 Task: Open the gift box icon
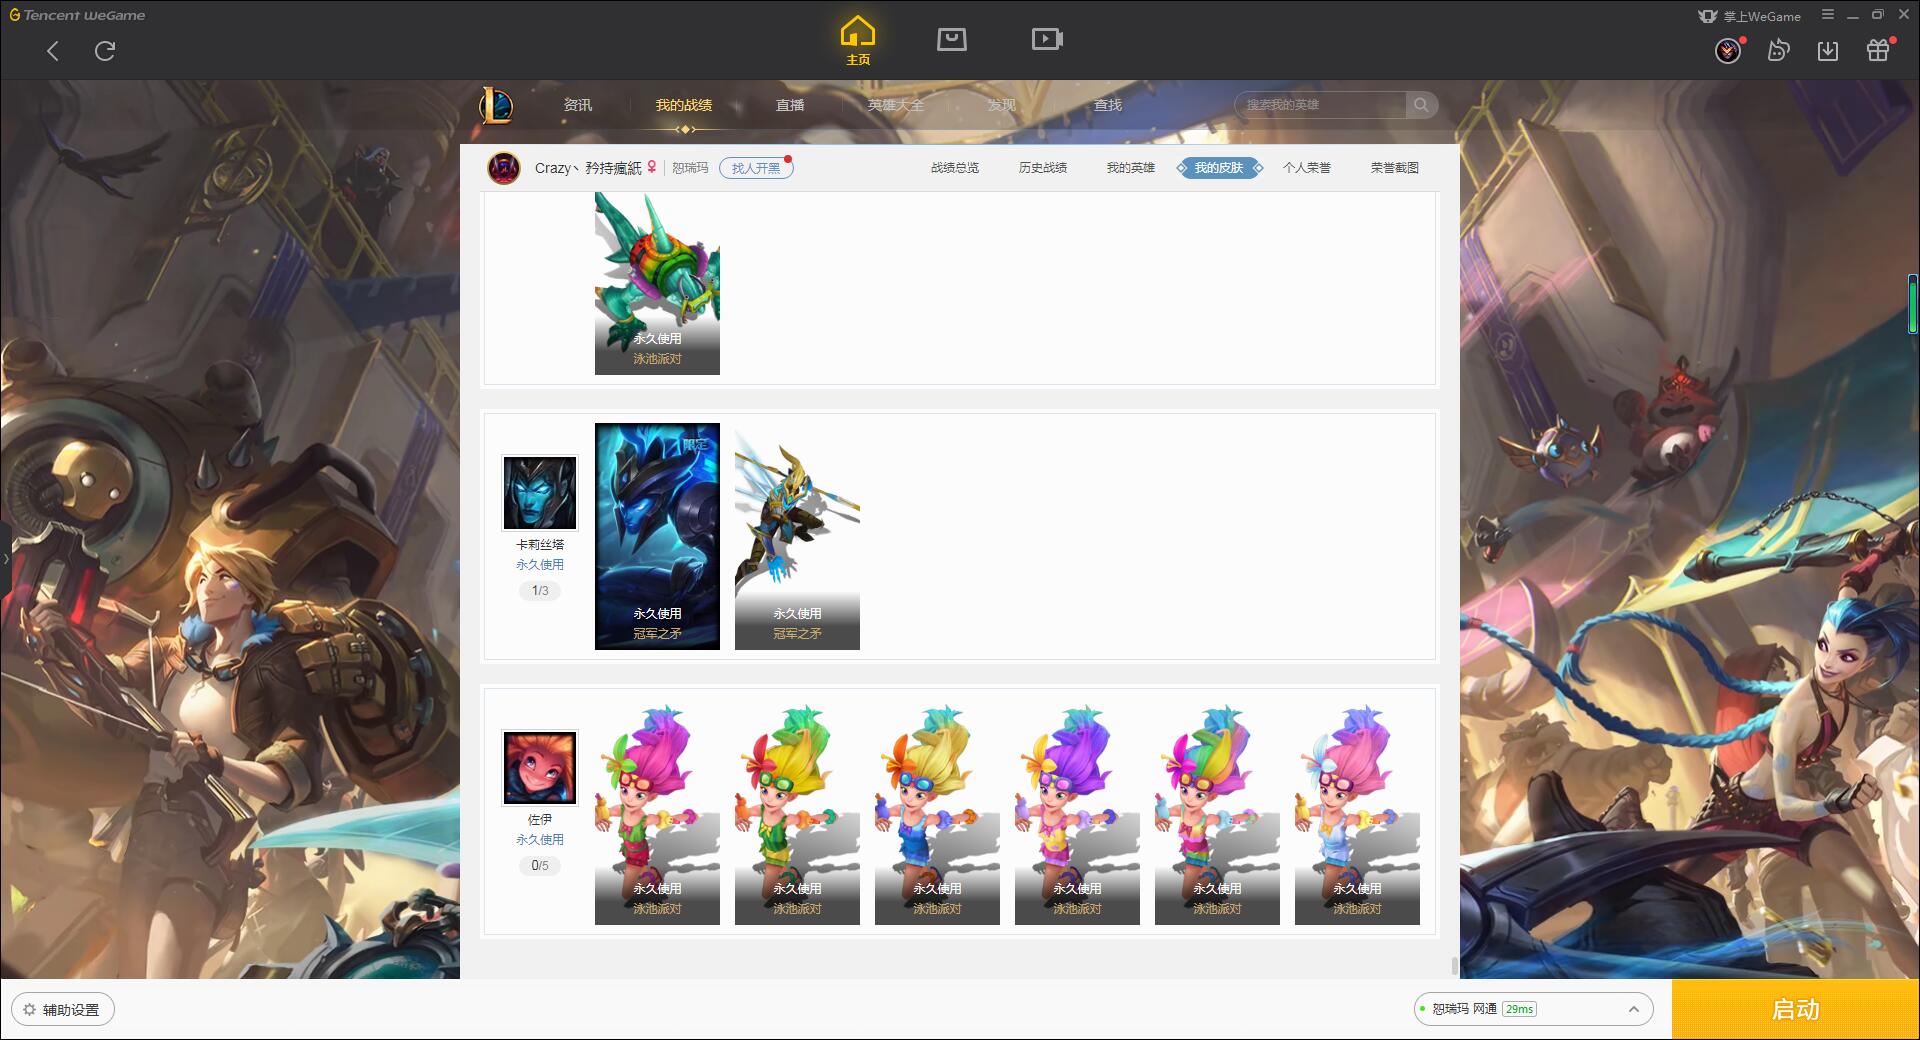pos(1878,50)
